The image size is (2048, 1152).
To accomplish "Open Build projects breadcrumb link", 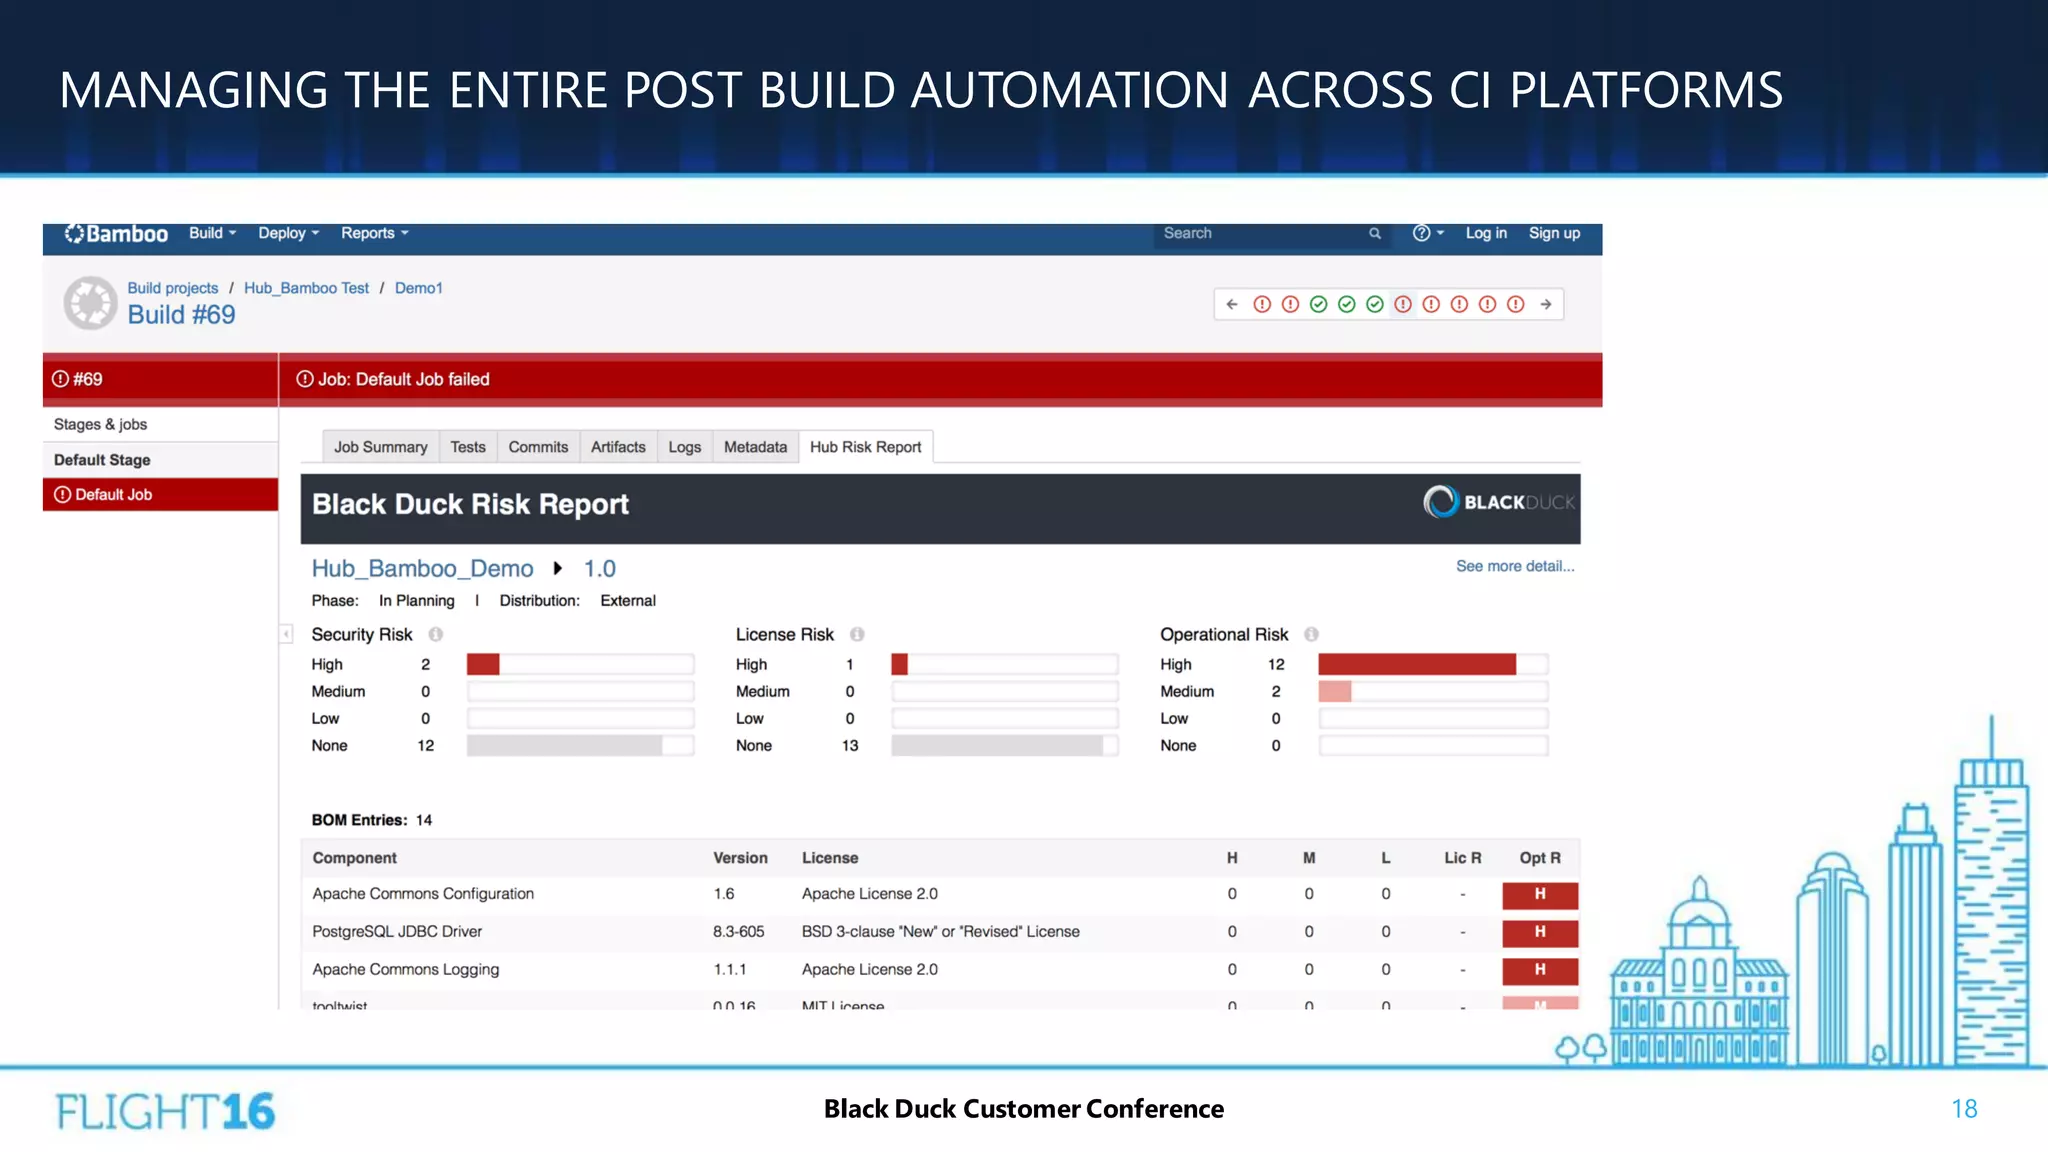I will click(172, 288).
